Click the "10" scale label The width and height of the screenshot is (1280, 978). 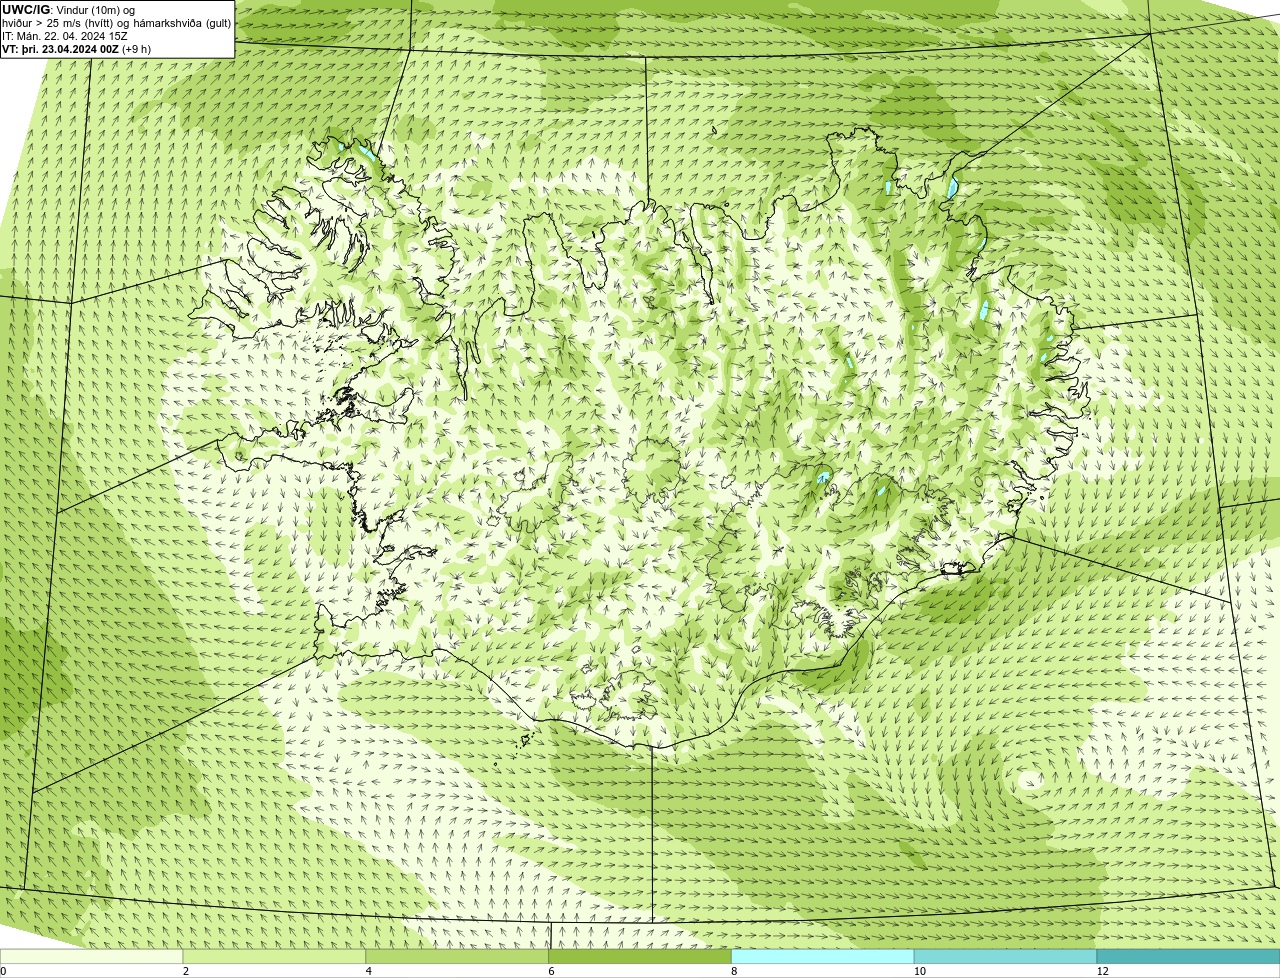tap(919, 971)
